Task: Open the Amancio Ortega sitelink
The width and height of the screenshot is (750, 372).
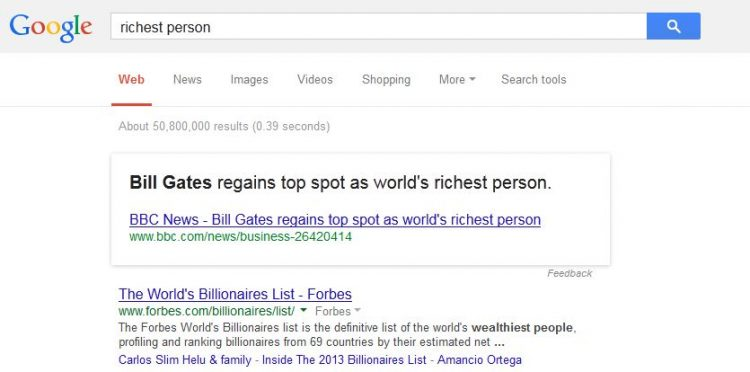Action: (479, 360)
